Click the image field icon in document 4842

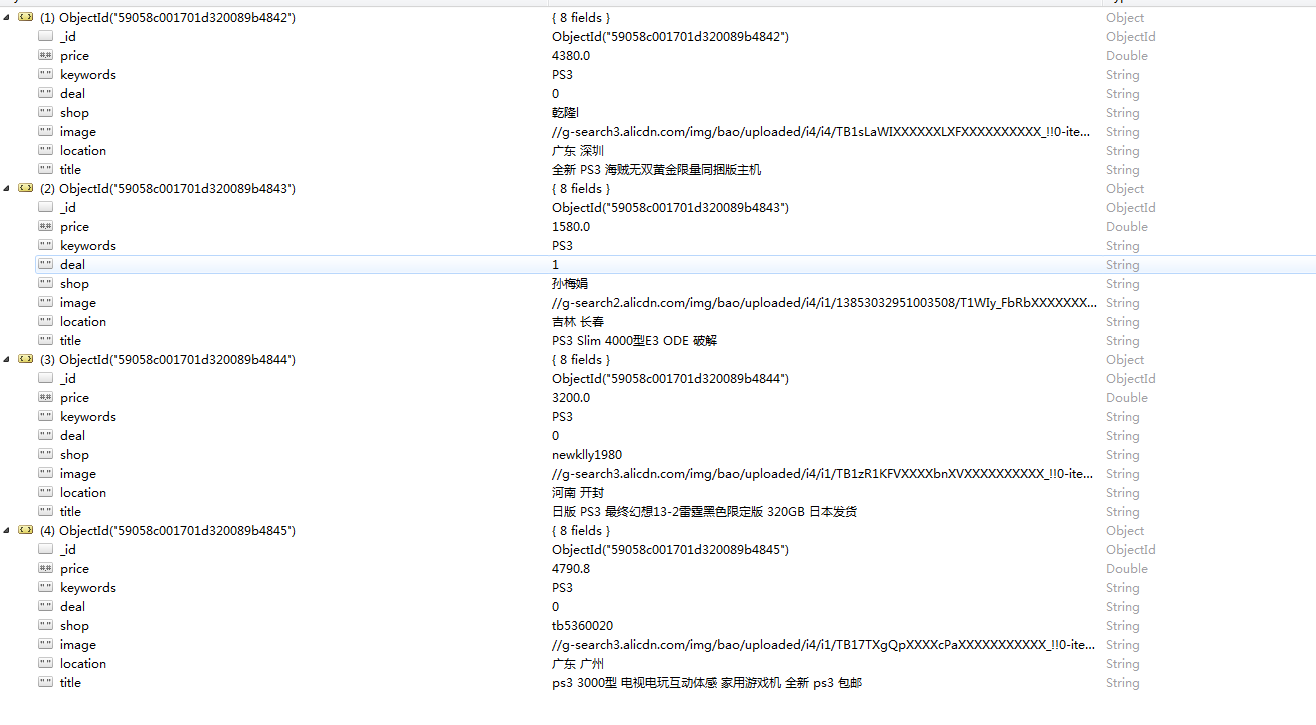pos(45,132)
